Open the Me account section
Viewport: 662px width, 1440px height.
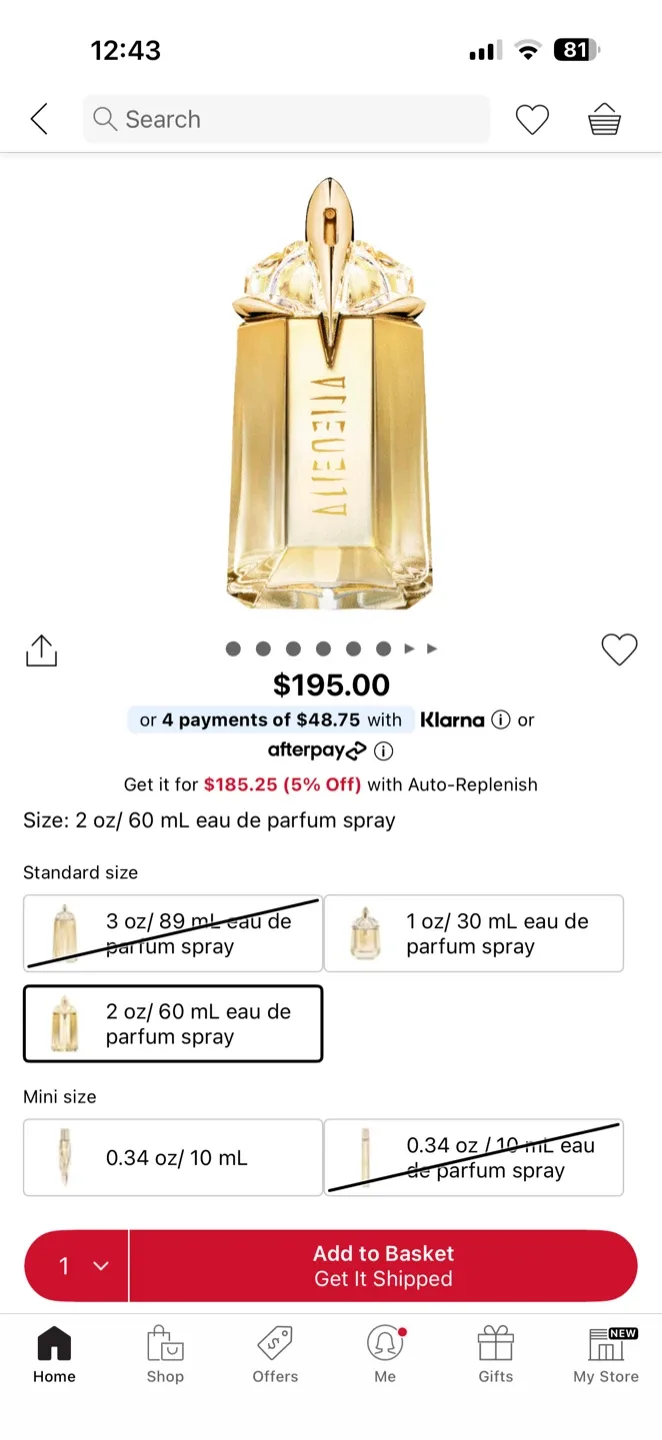coord(385,1355)
